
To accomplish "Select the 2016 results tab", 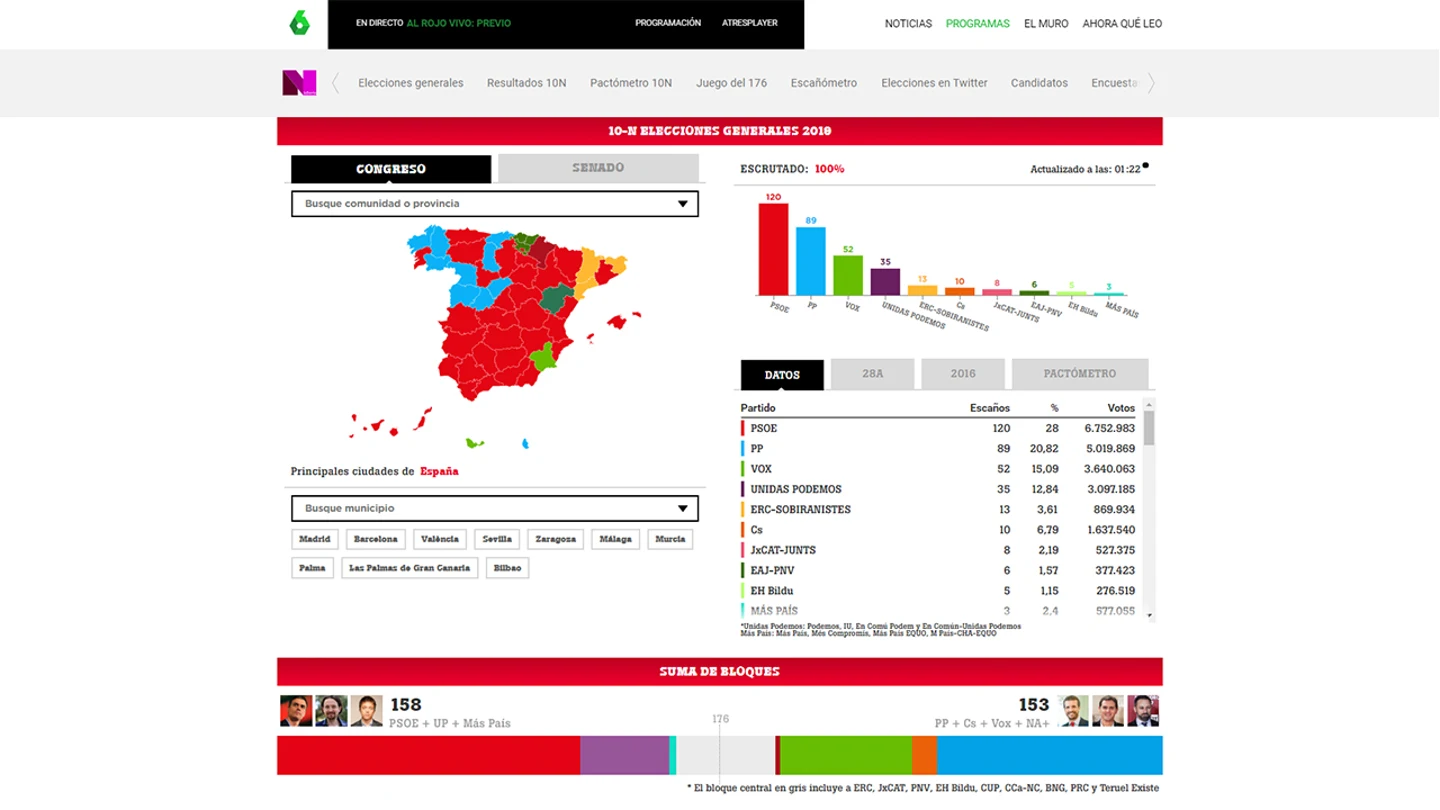I will (x=963, y=374).
